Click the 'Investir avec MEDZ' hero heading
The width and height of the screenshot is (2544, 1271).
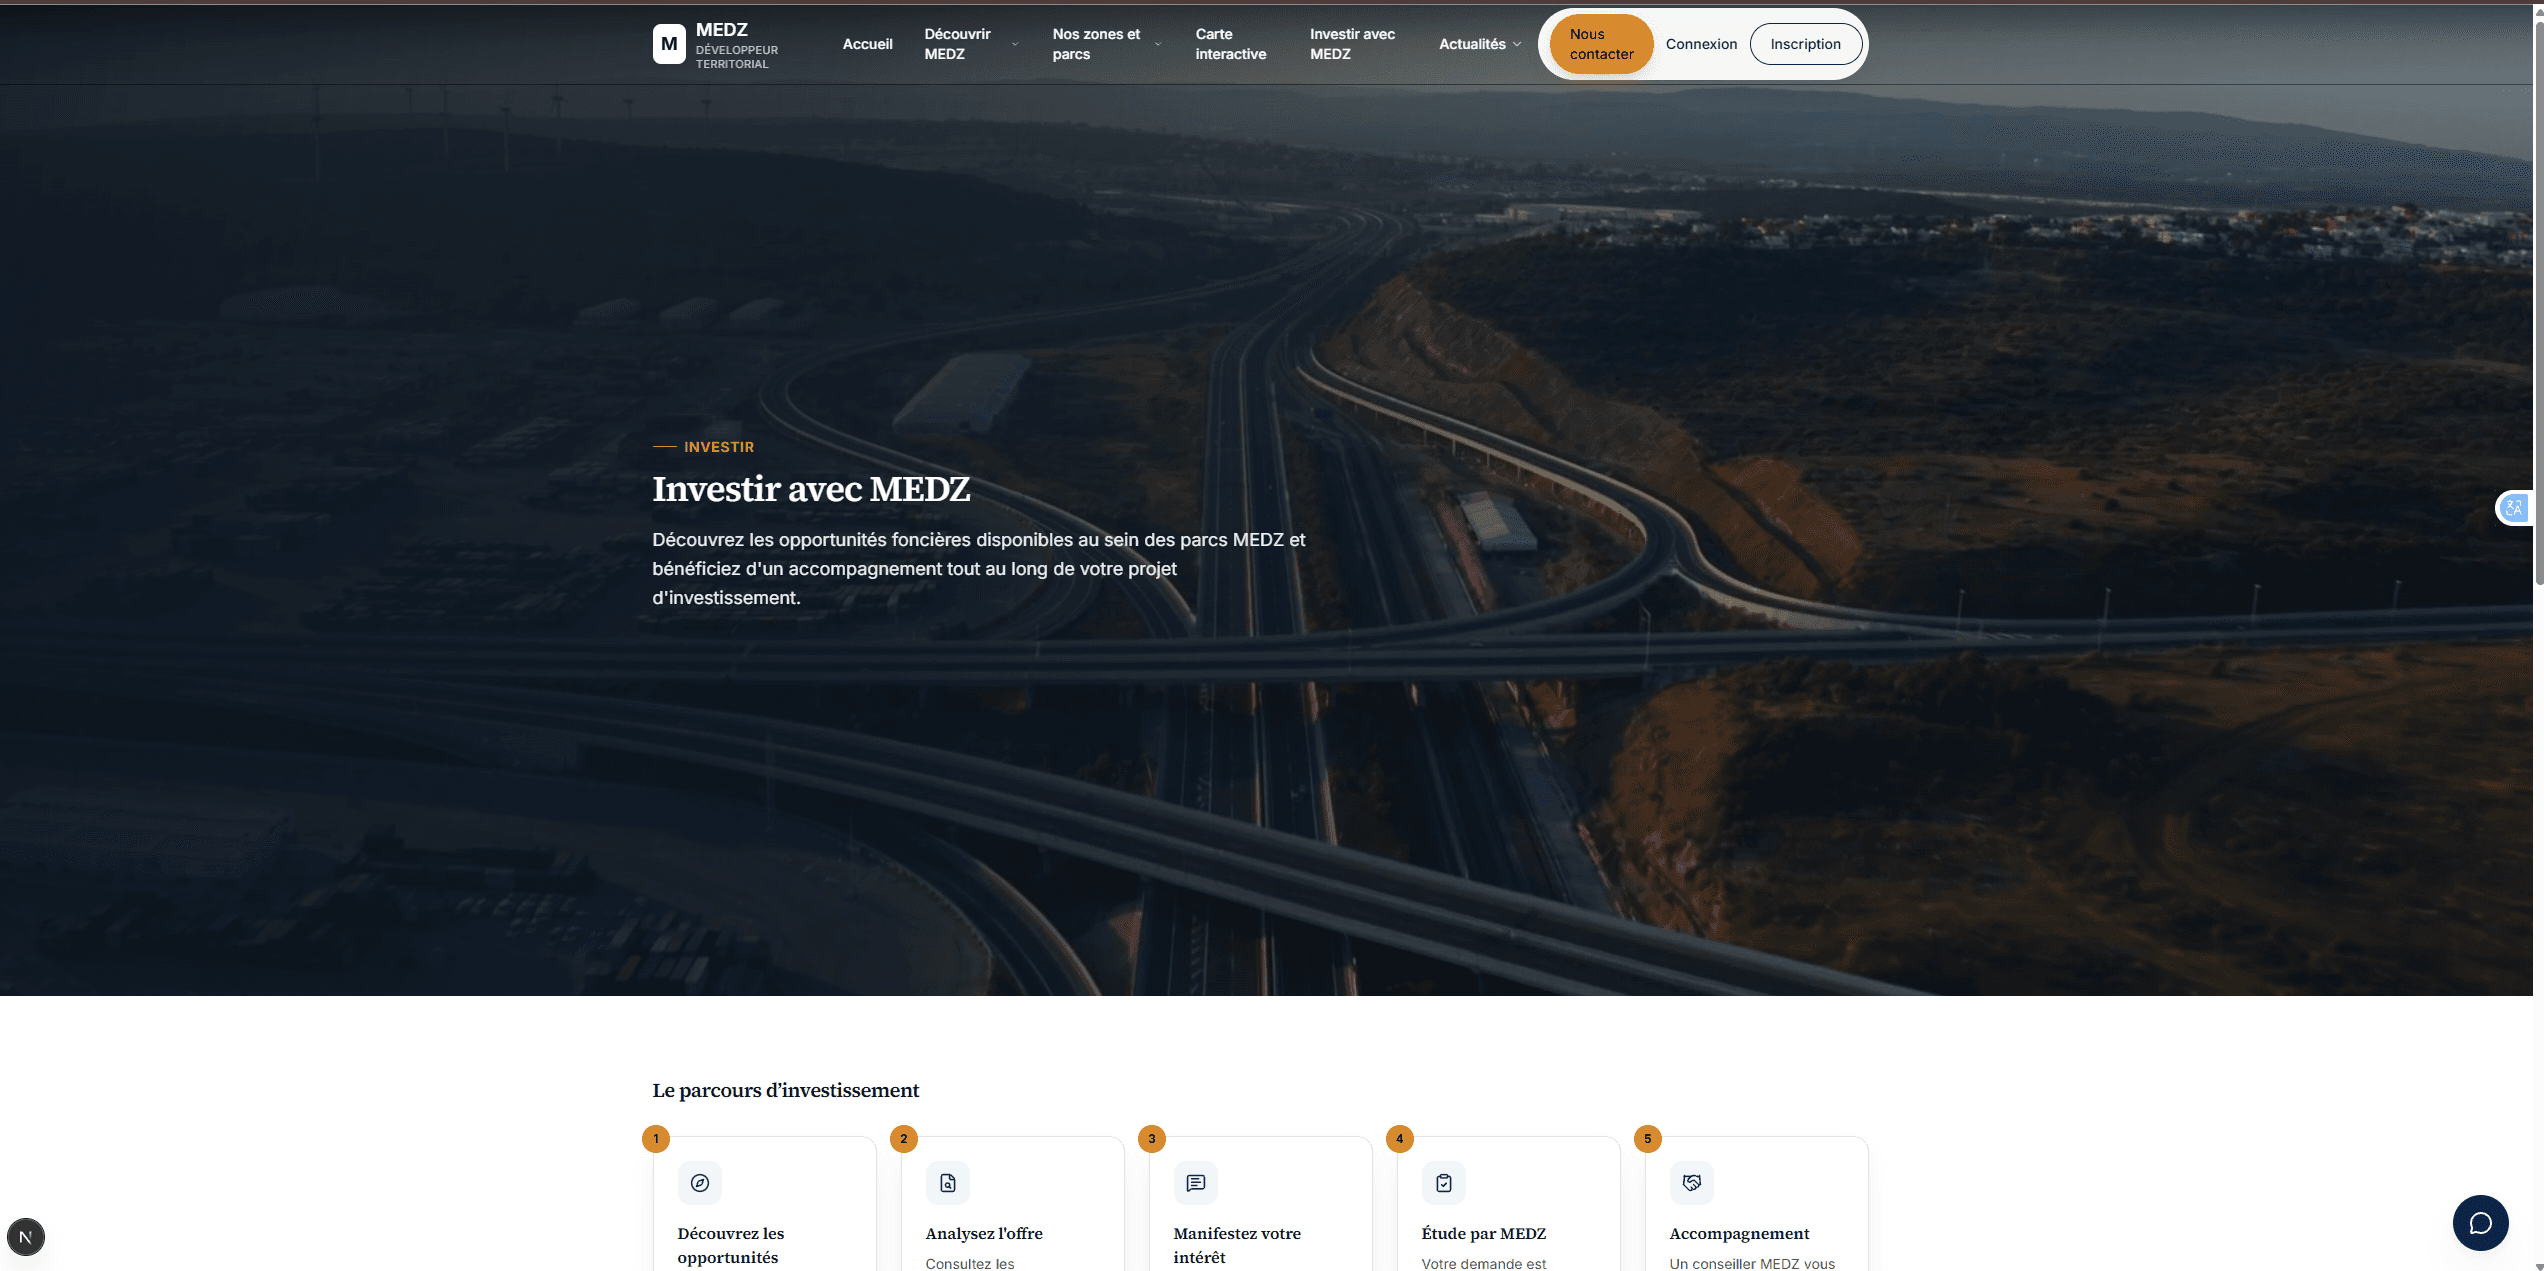[x=811, y=489]
